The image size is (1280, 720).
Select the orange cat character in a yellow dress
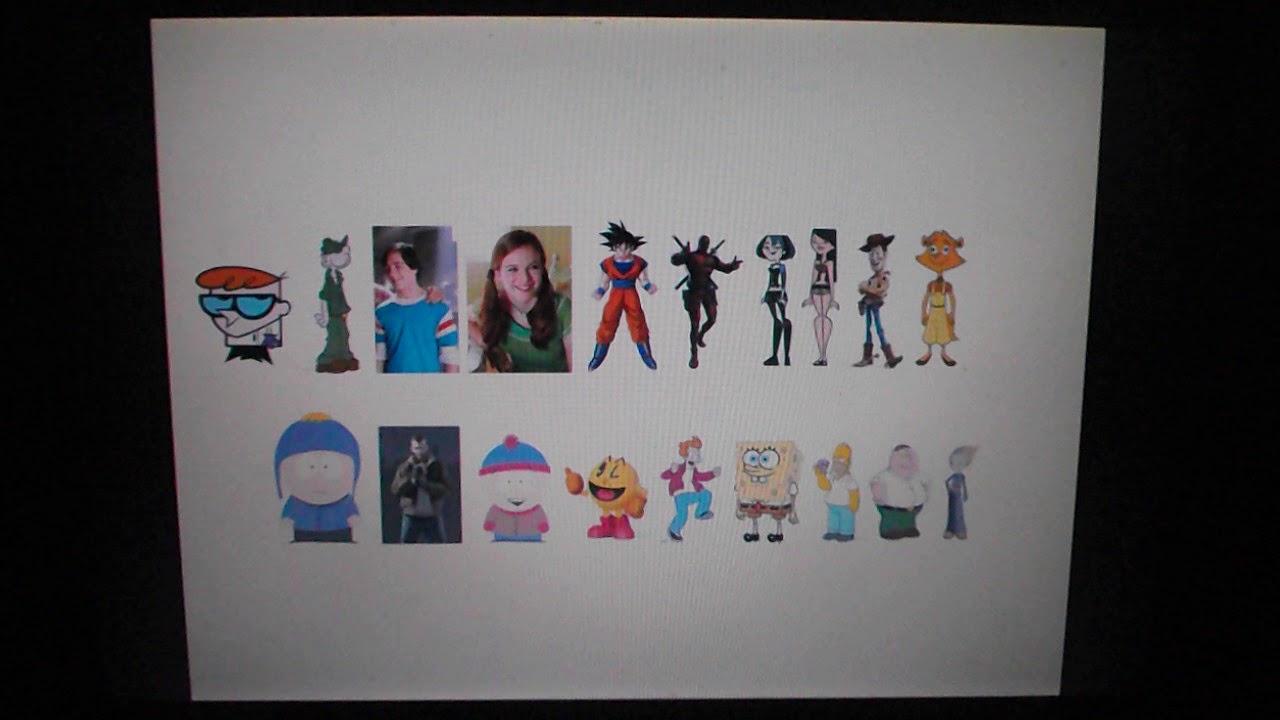(x=938, y=298)
